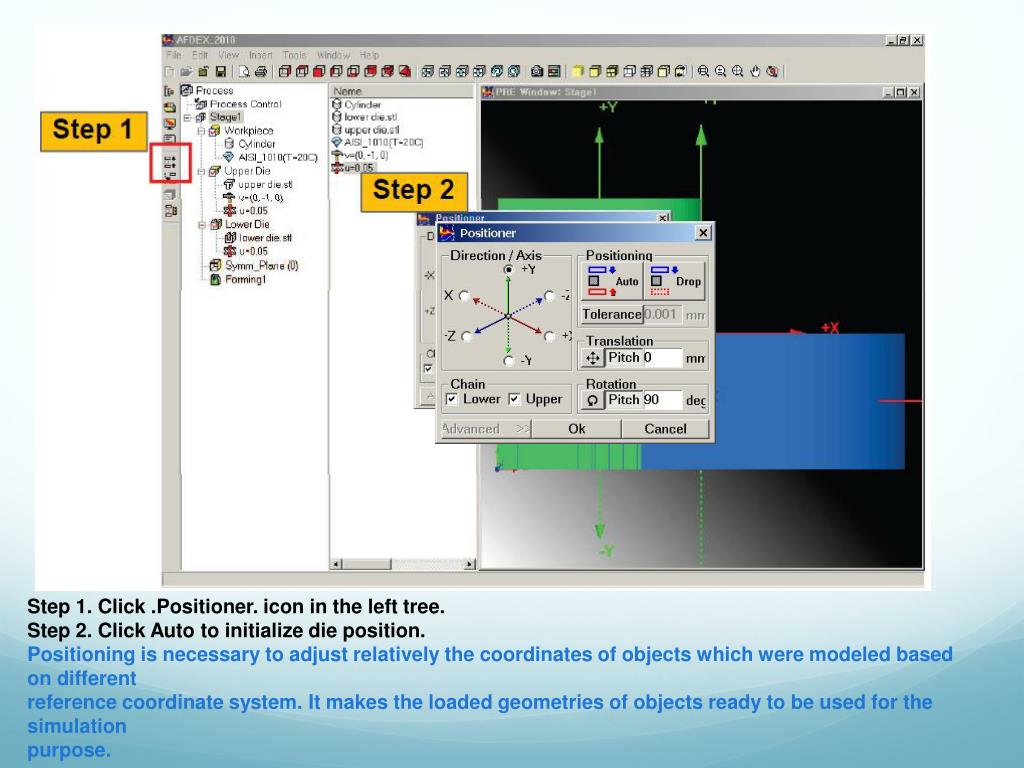Click the Translation move-arrows icon button
Viewport: 1024px width, 768px height.
[593, 358]
